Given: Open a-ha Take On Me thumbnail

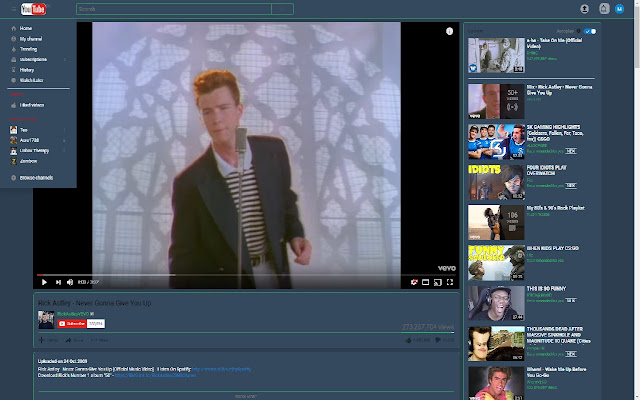Looking at the screenshot, I should (x=496, y=55).
